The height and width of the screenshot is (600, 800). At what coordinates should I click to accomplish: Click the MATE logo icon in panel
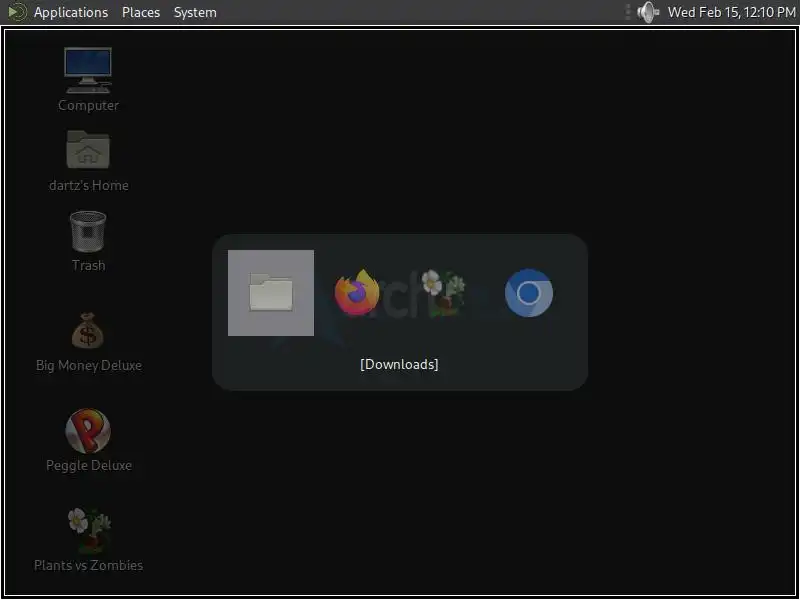tap(17, 12)
